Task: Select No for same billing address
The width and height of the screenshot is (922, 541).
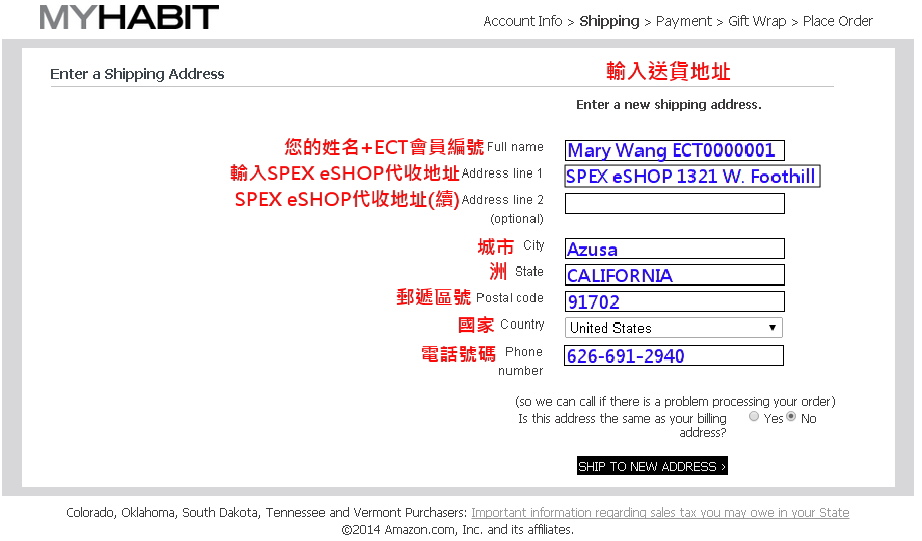Action: pyautogui.click(x=791, y=416)
